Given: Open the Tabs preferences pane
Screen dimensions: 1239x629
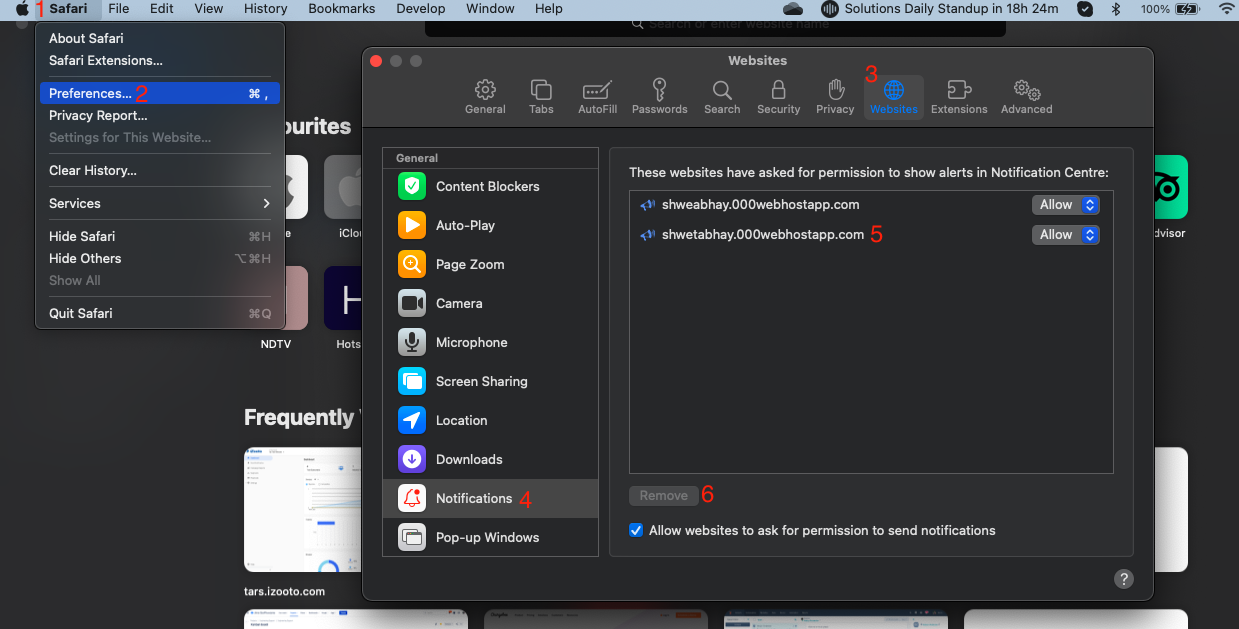Looking at the screenshot, I should pyautogui.click(x=541, y=97).
